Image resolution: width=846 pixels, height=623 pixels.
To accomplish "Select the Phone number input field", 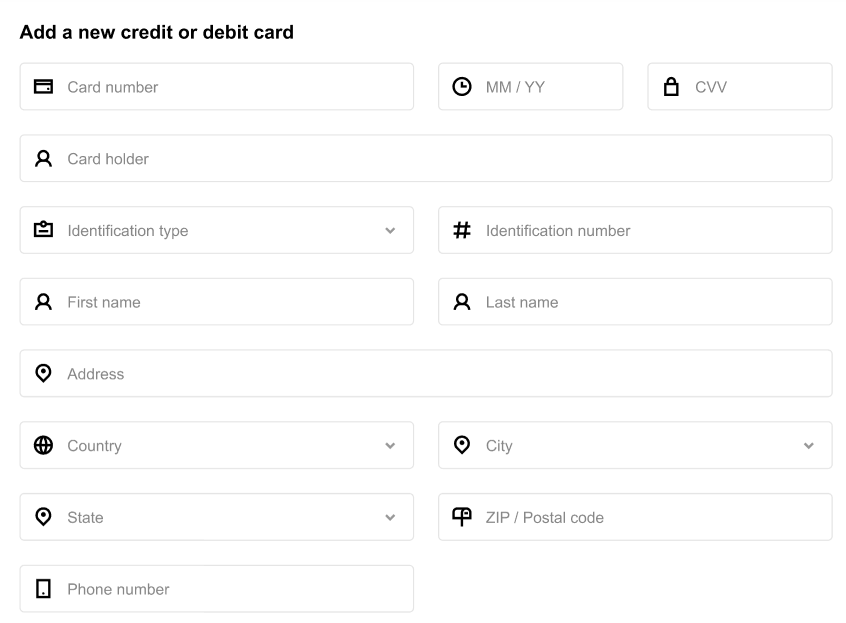I will click(x=217, y=588).
